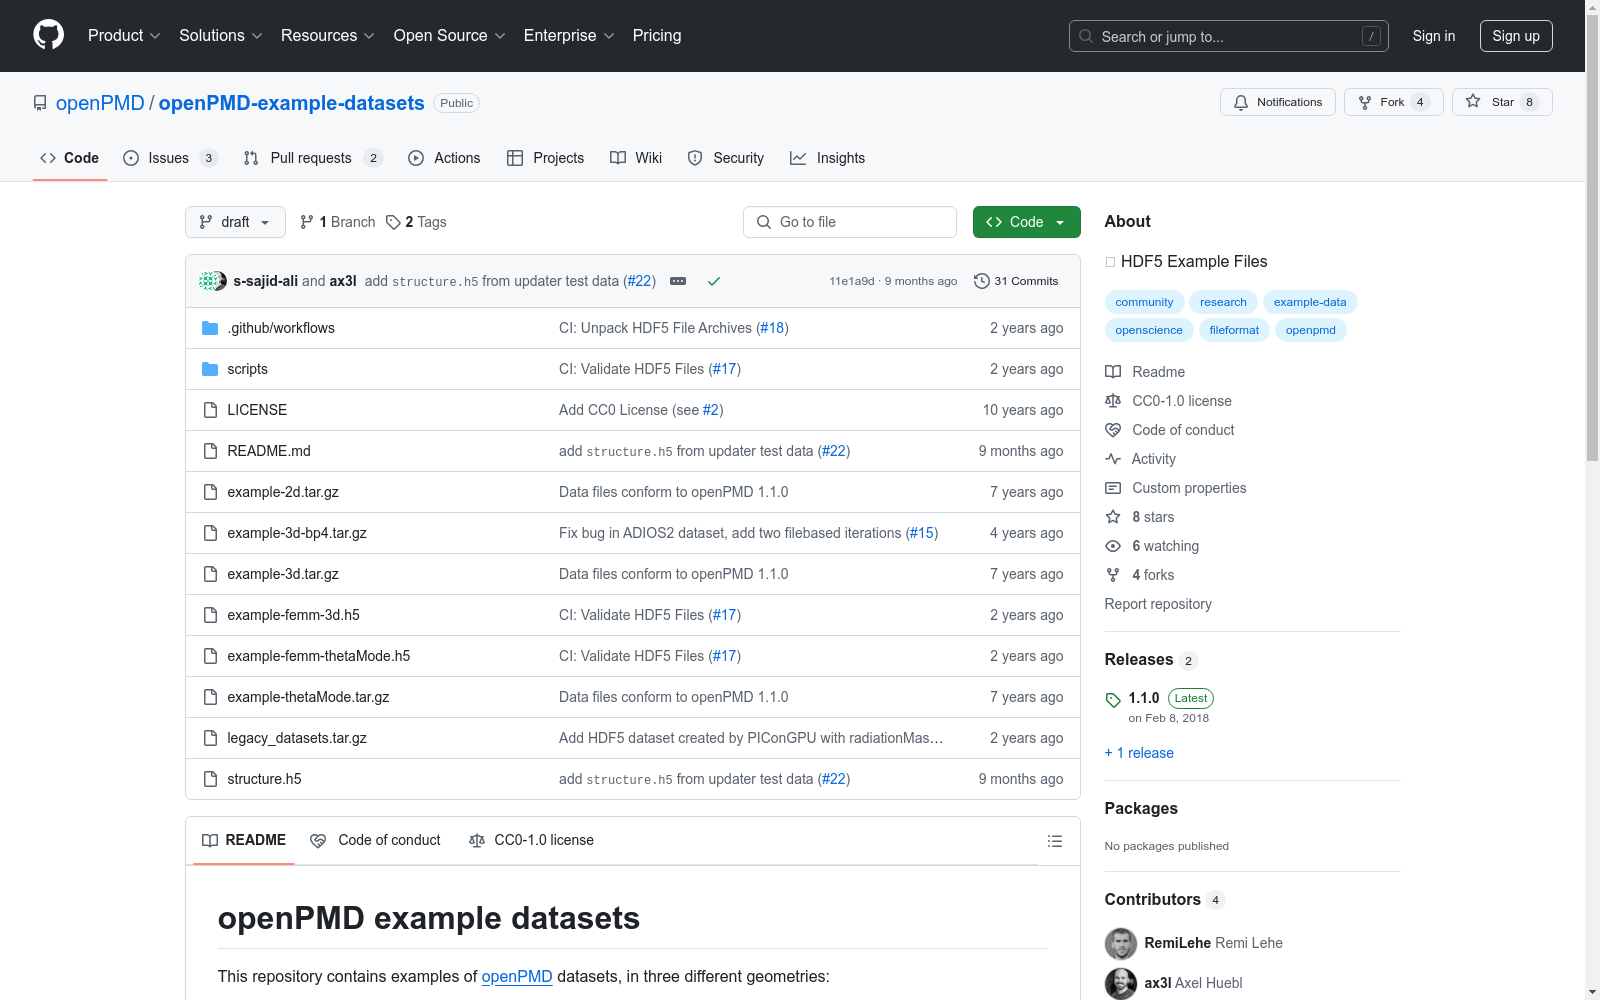Click the Report repository link
Viewport: 1600px width, 1000px height.
(1158, 604)
